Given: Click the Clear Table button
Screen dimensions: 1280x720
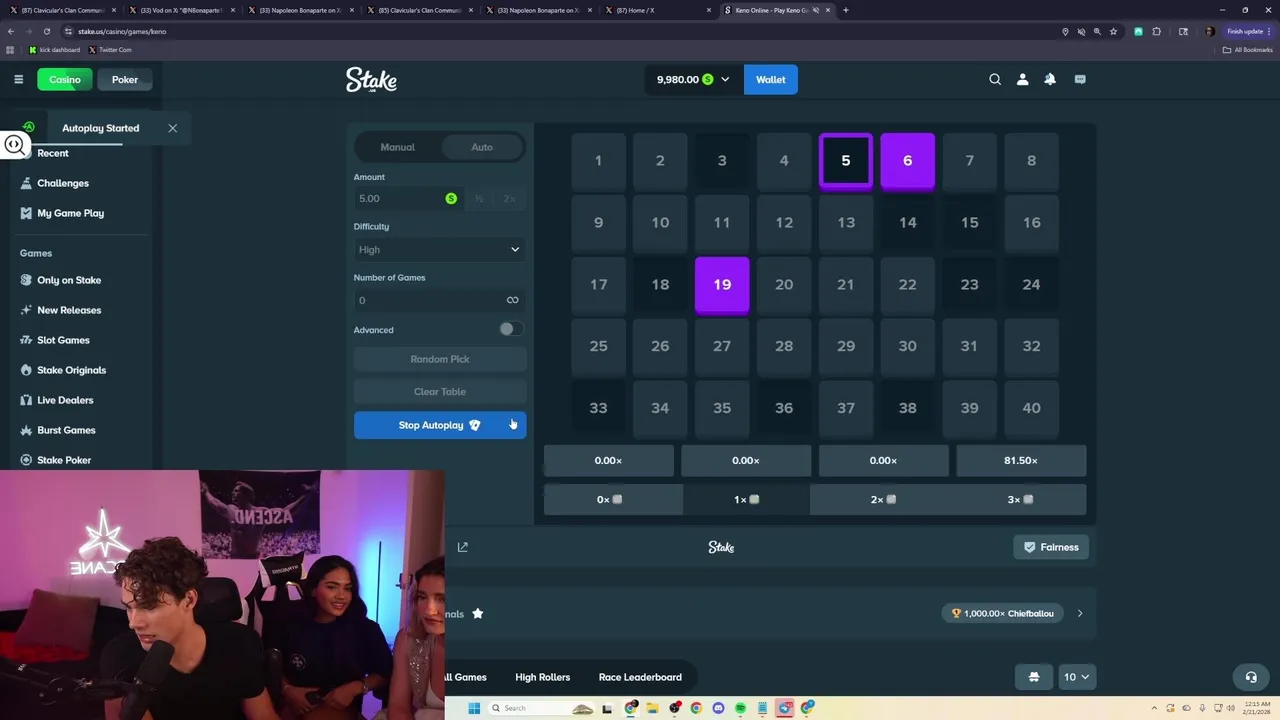Looking at the screenshot, I should 440,392.
